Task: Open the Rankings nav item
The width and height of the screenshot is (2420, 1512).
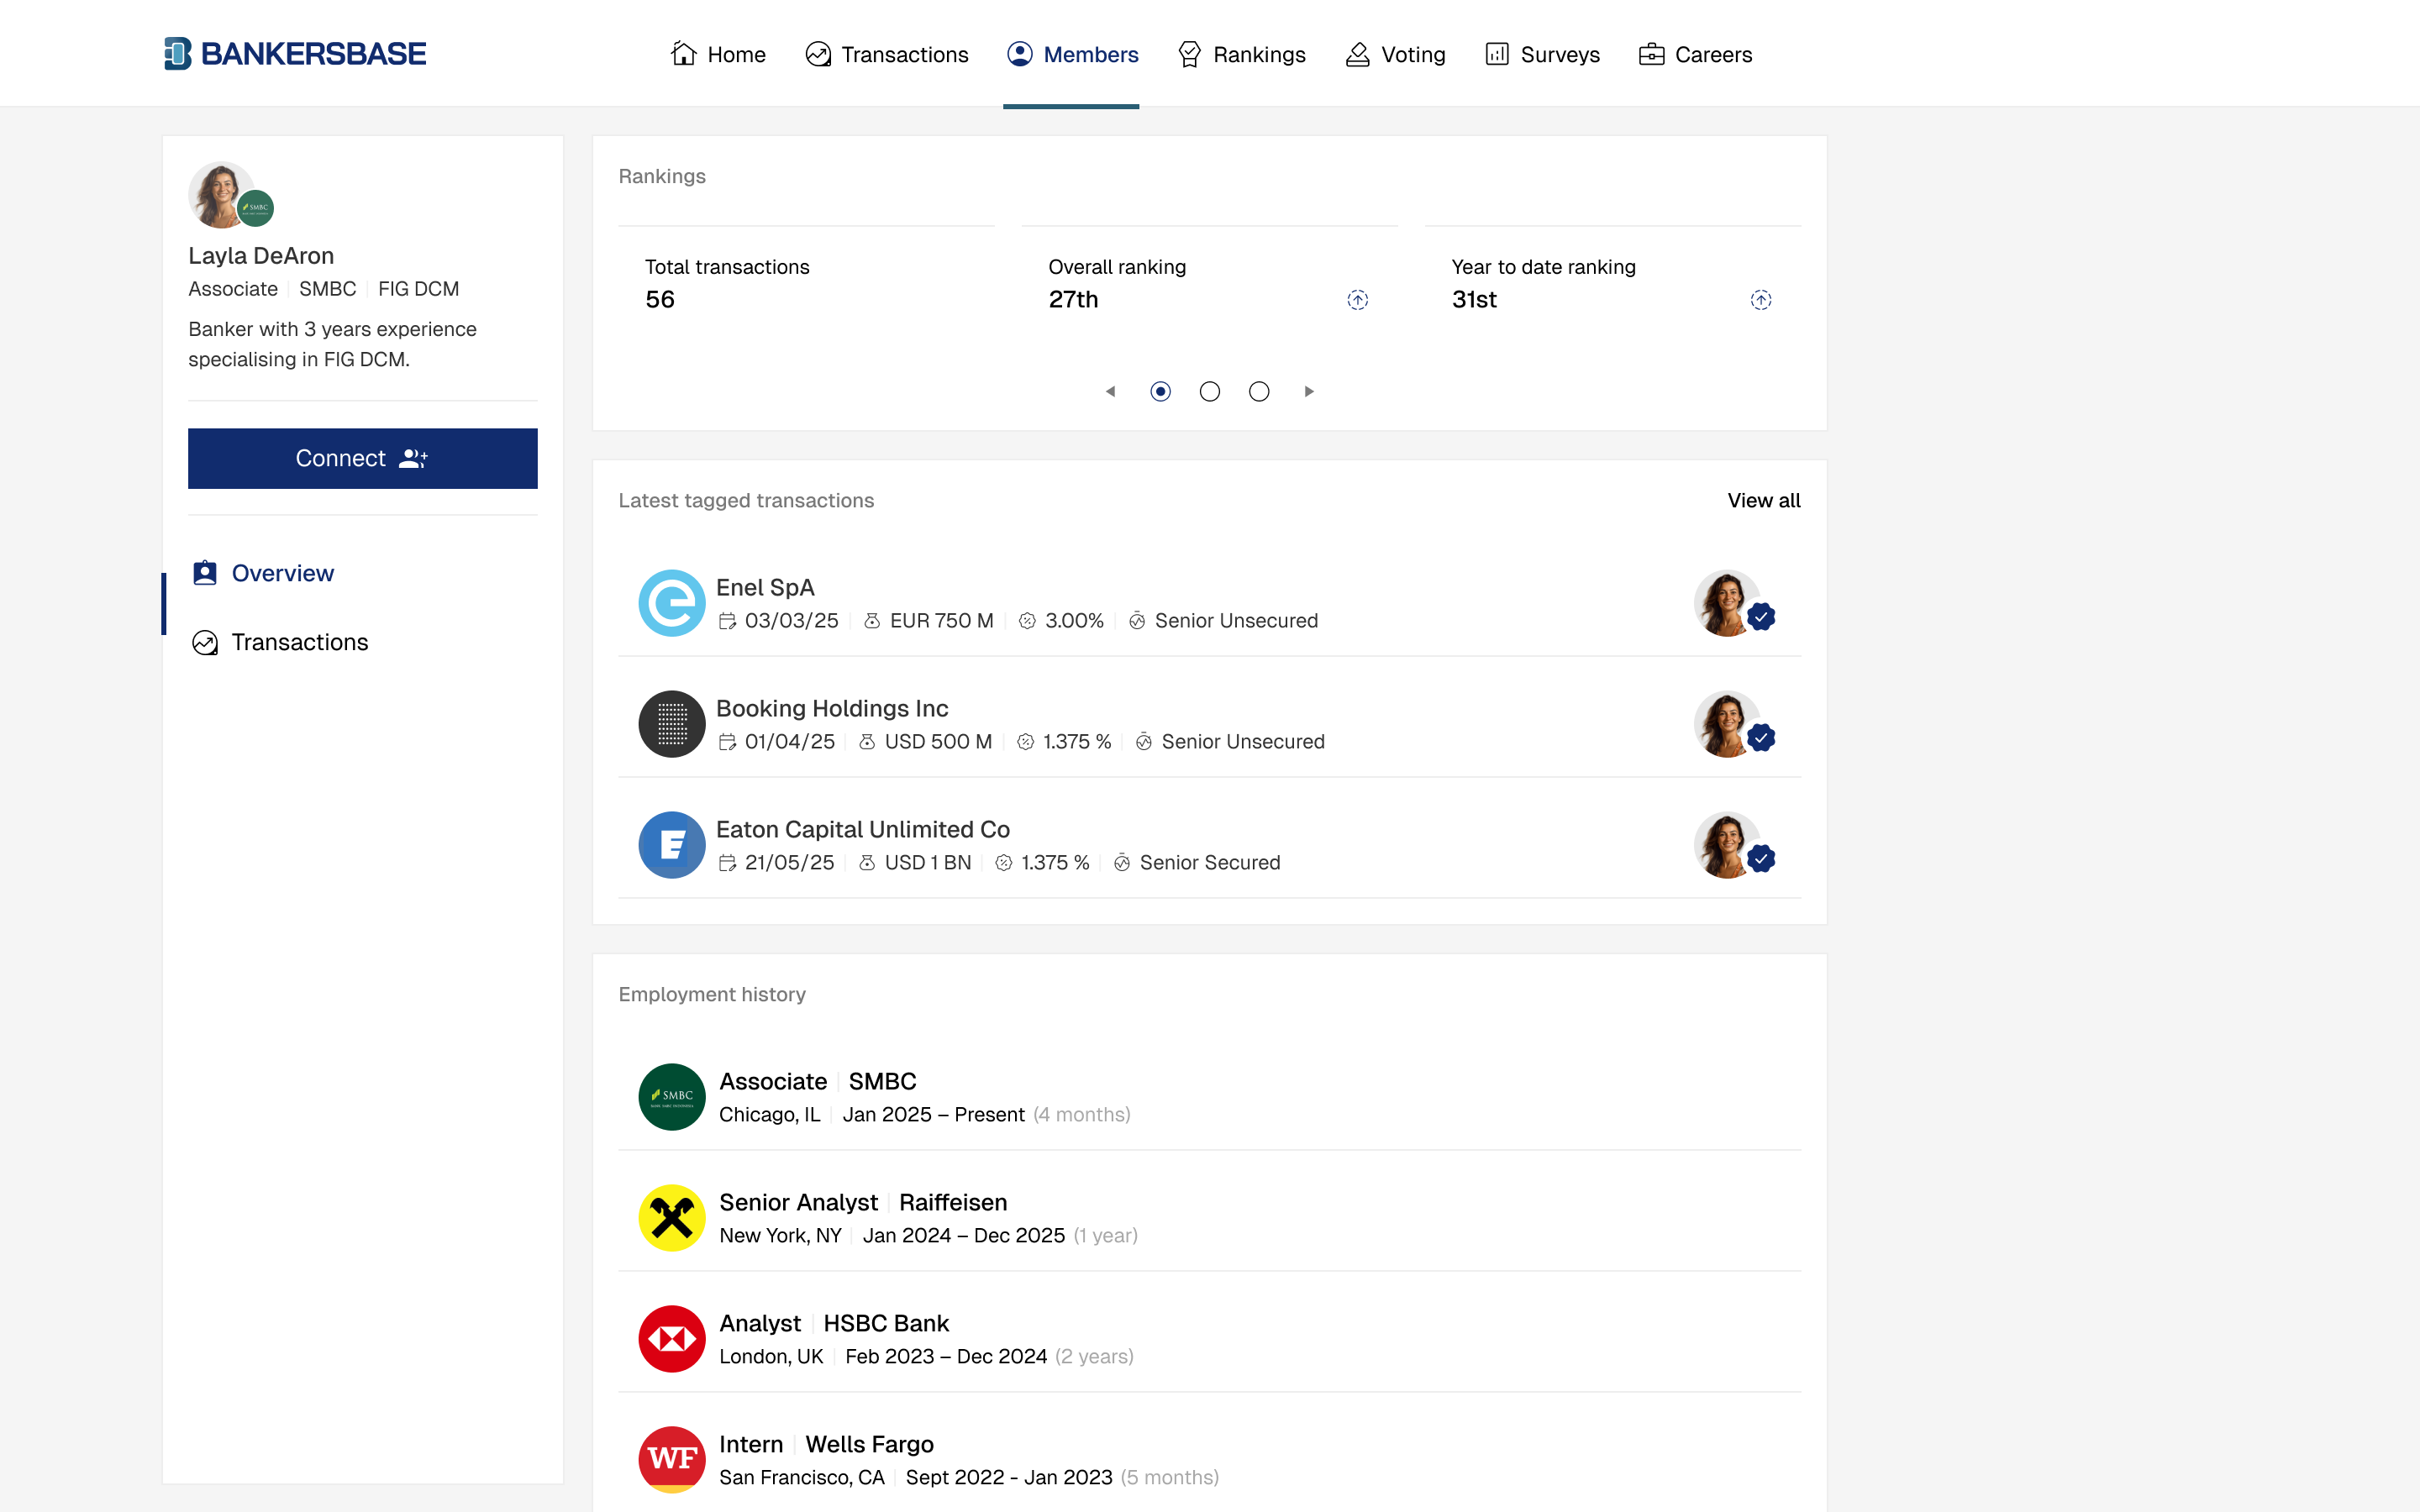Action: pos(1241,54)
